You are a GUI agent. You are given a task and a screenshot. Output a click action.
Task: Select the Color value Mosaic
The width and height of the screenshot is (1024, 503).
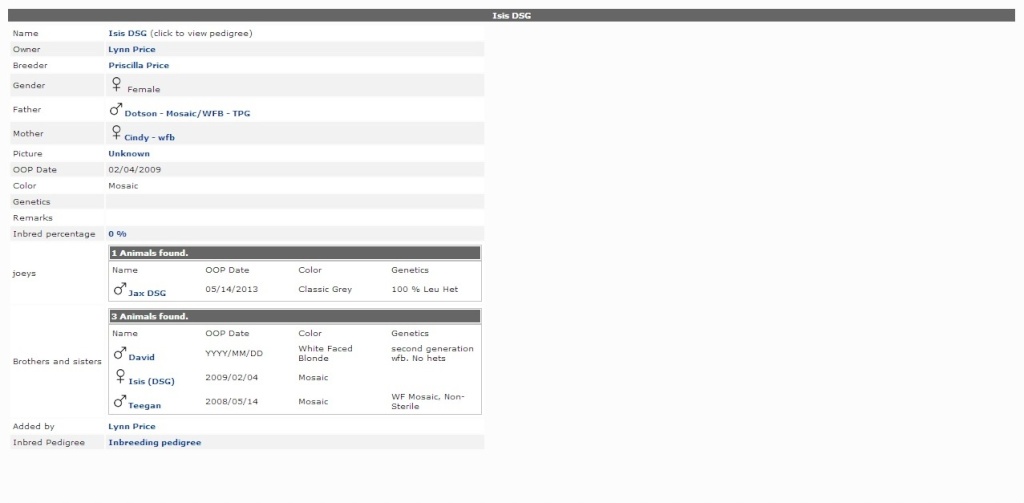coord(123,186)
